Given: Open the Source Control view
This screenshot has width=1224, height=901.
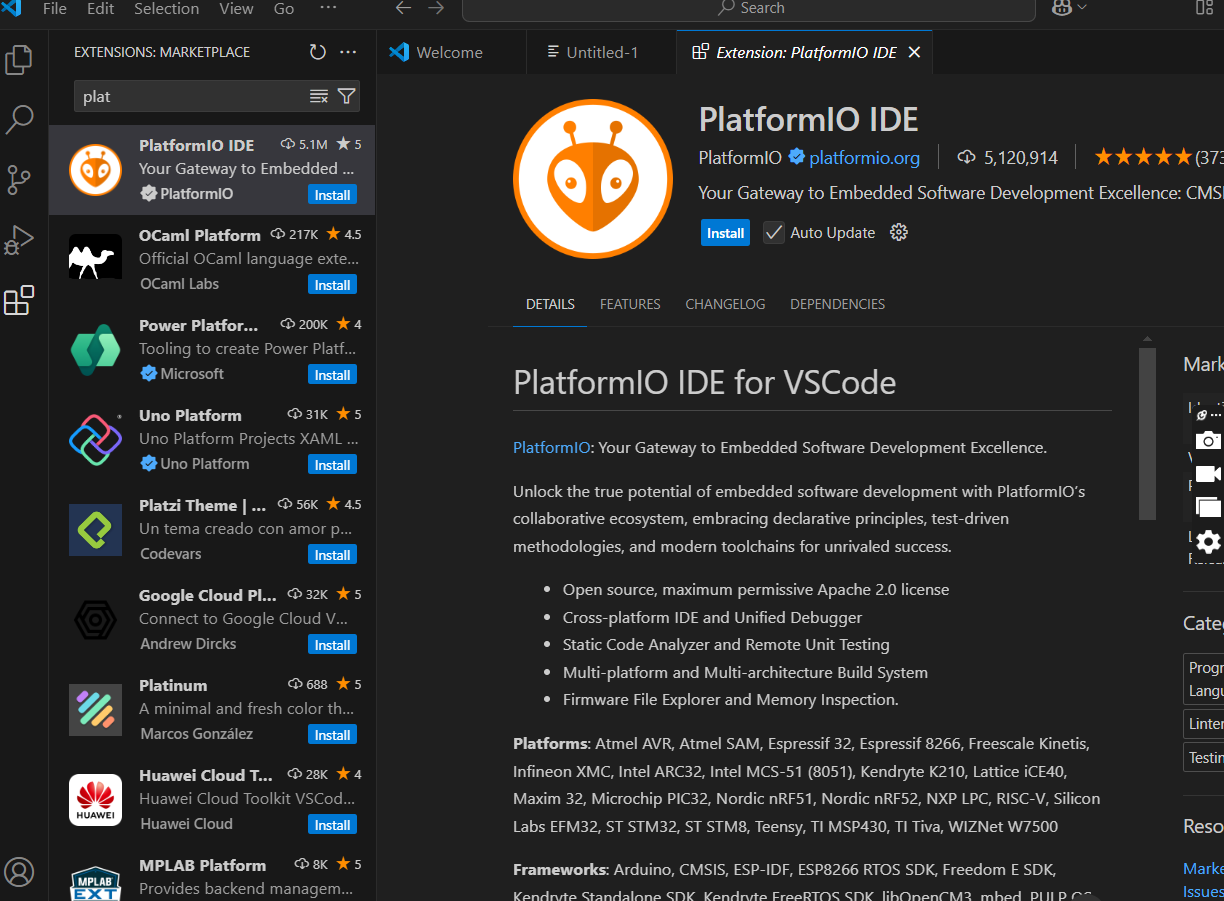Looking at the screenshot, I should [x=19, y=180].
